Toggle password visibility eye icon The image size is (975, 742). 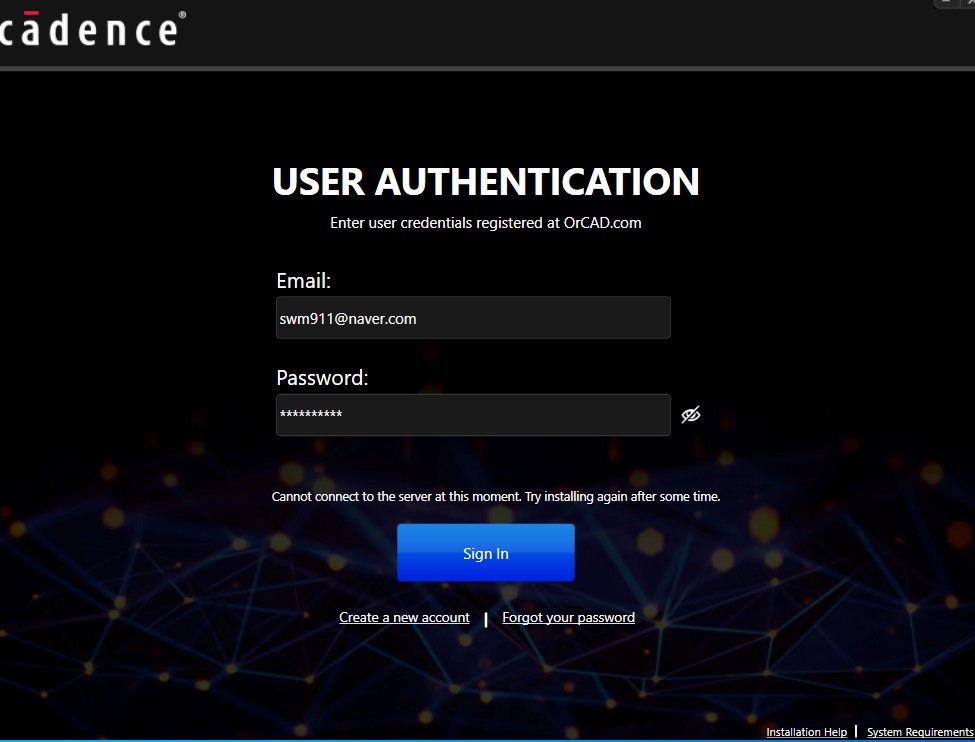[690, 414]
